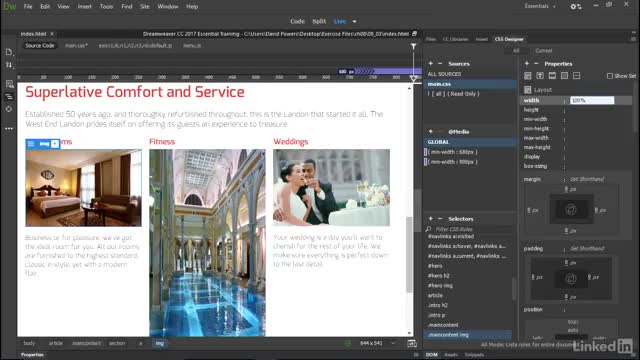Image resolution: width=640 pixels, height=360 pixels.
Task: Select the Source Code related file button
Action: [40, 46]
